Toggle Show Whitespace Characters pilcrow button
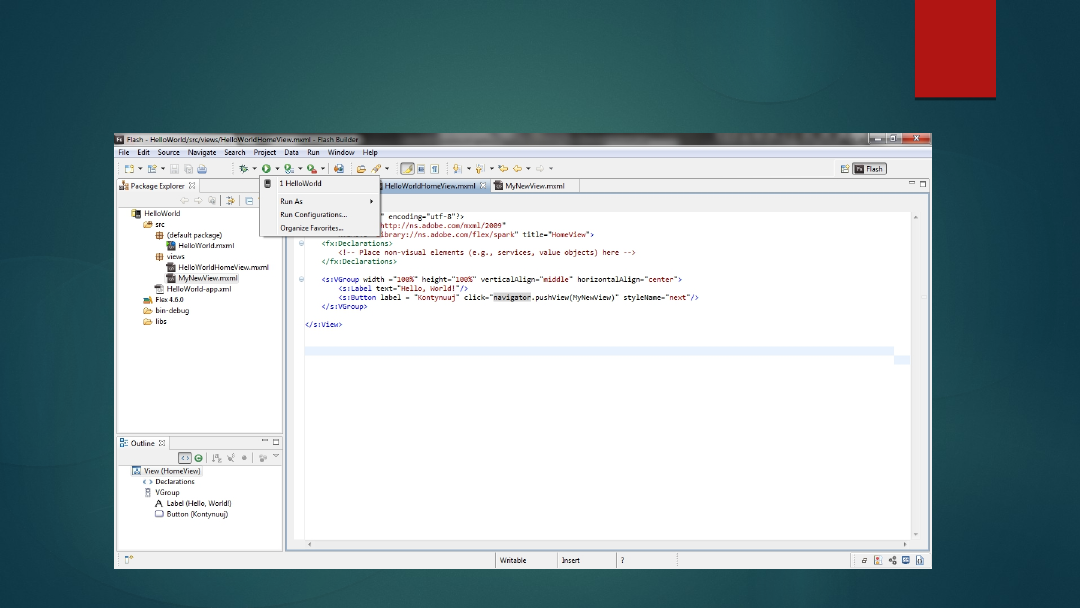The height and width of the screenshot is (608, 1080). pyautogui.click(x=435, y=169)
